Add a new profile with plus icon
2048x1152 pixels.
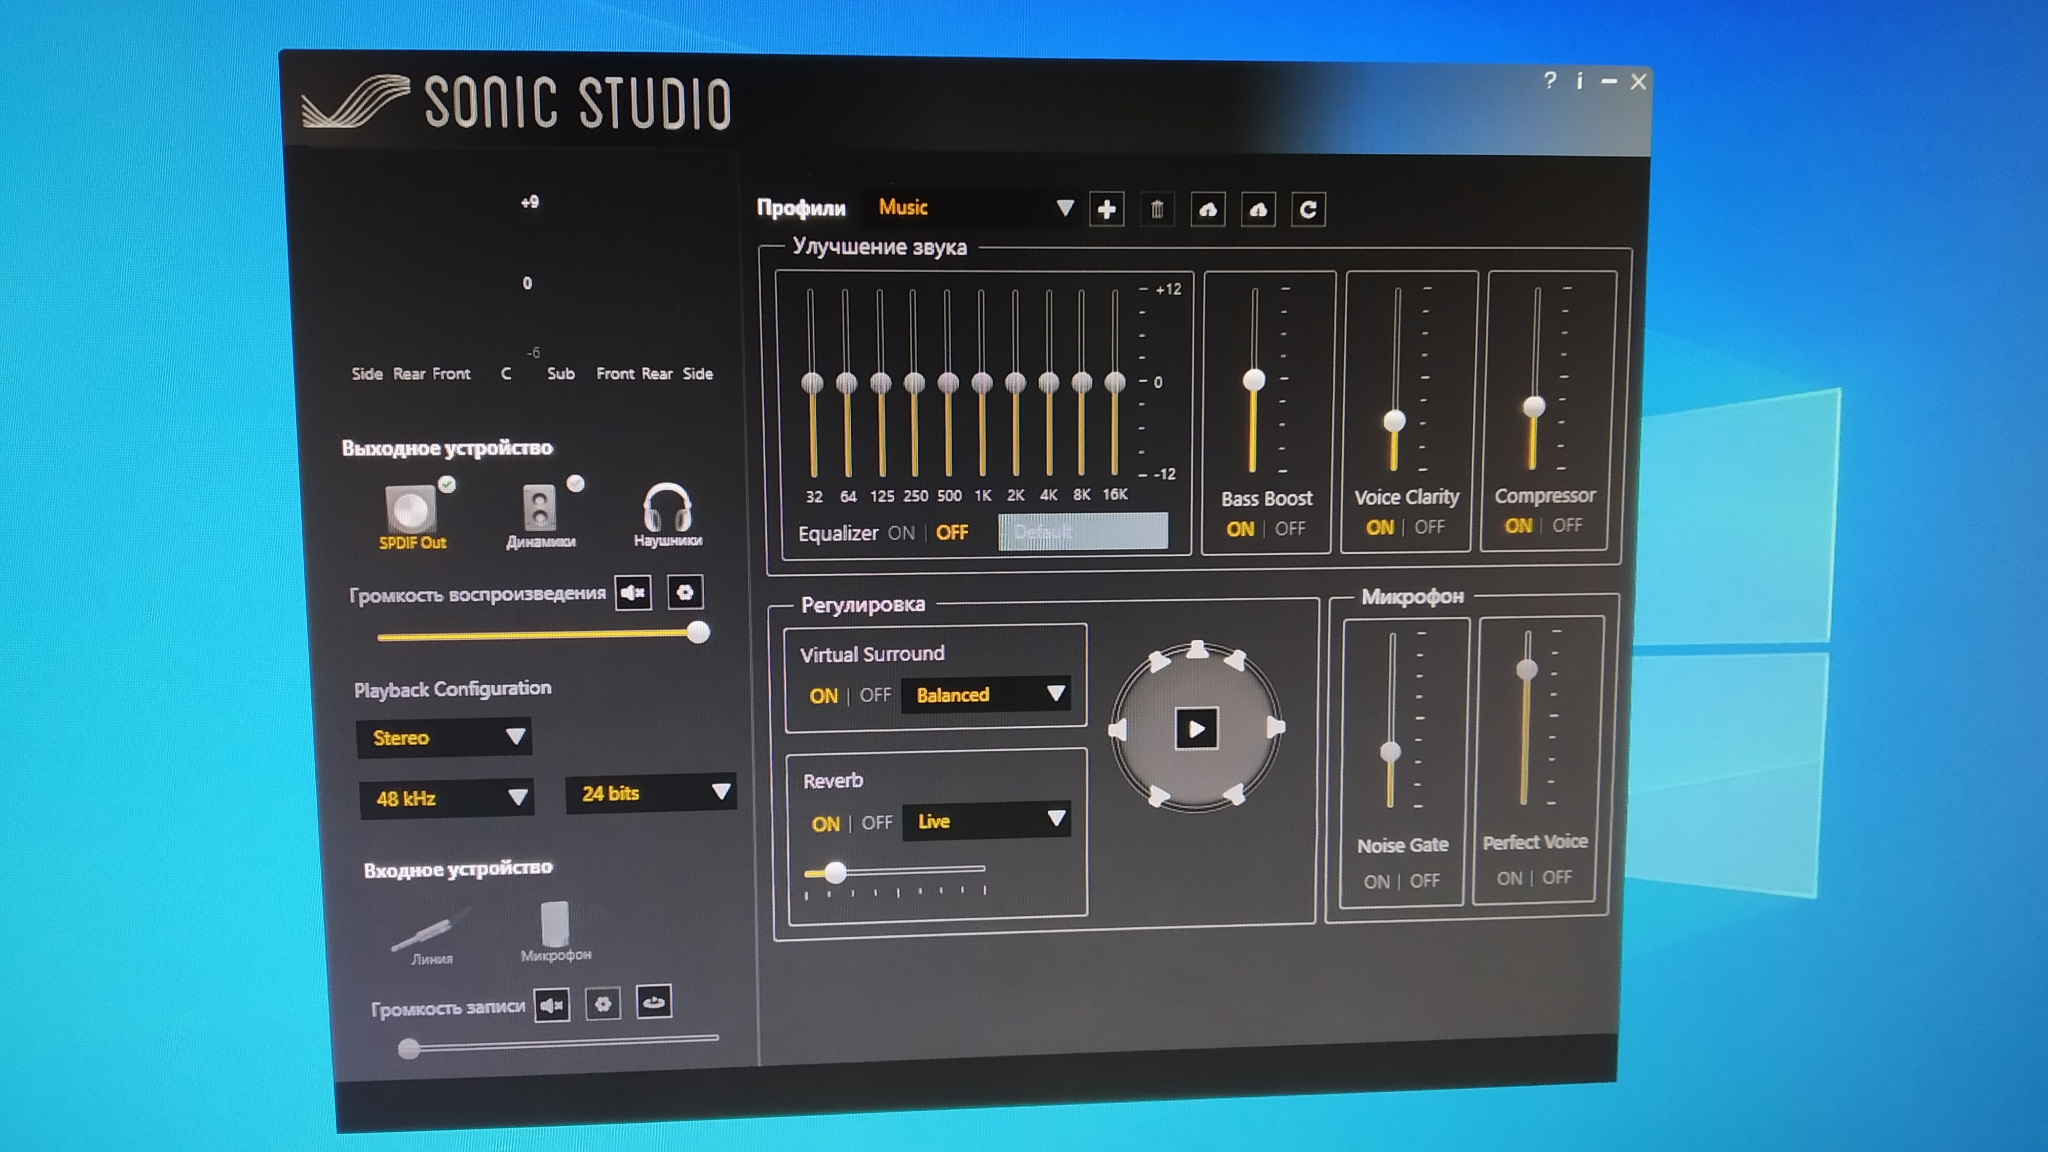pyautogui.click(x=1106, y=209)
